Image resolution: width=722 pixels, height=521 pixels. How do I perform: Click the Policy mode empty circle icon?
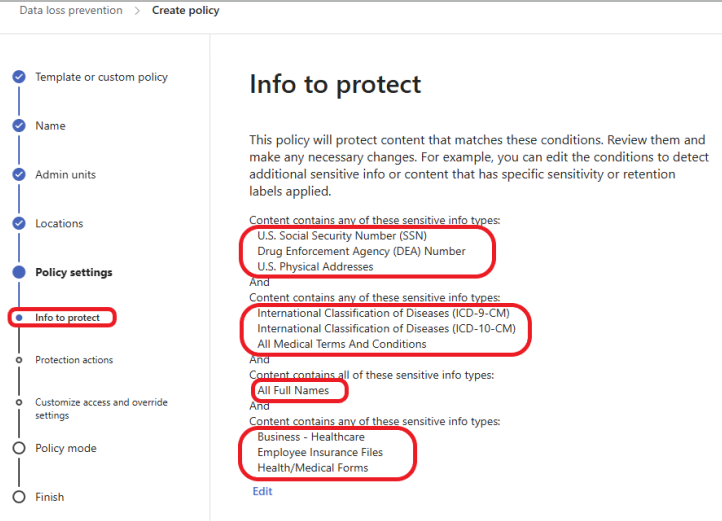click(19, 448)
